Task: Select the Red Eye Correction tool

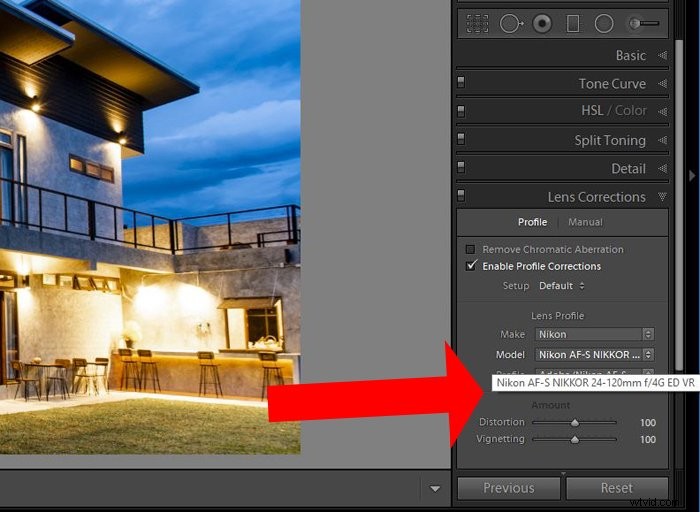Action: click(x=542, y=23)
